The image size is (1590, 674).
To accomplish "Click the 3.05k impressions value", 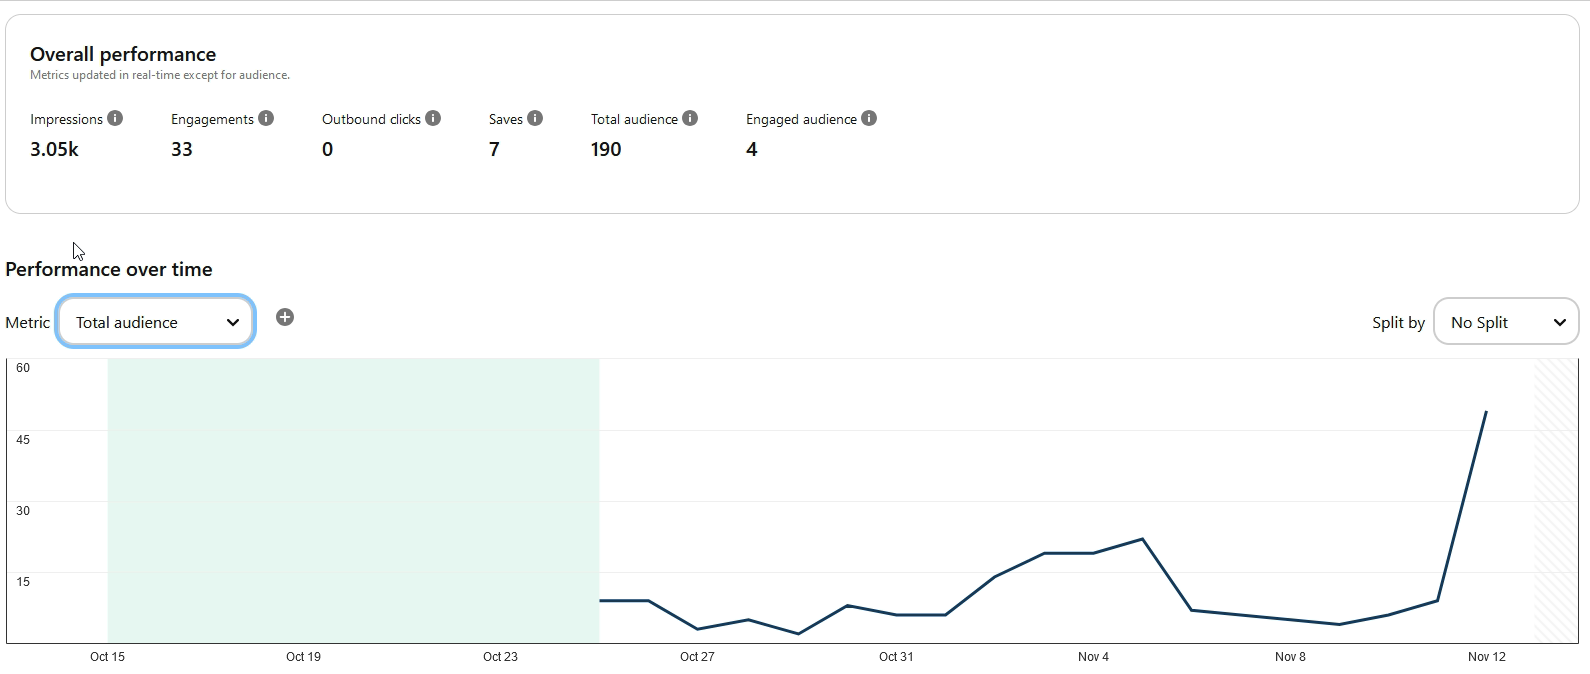I will click(54, 149).
